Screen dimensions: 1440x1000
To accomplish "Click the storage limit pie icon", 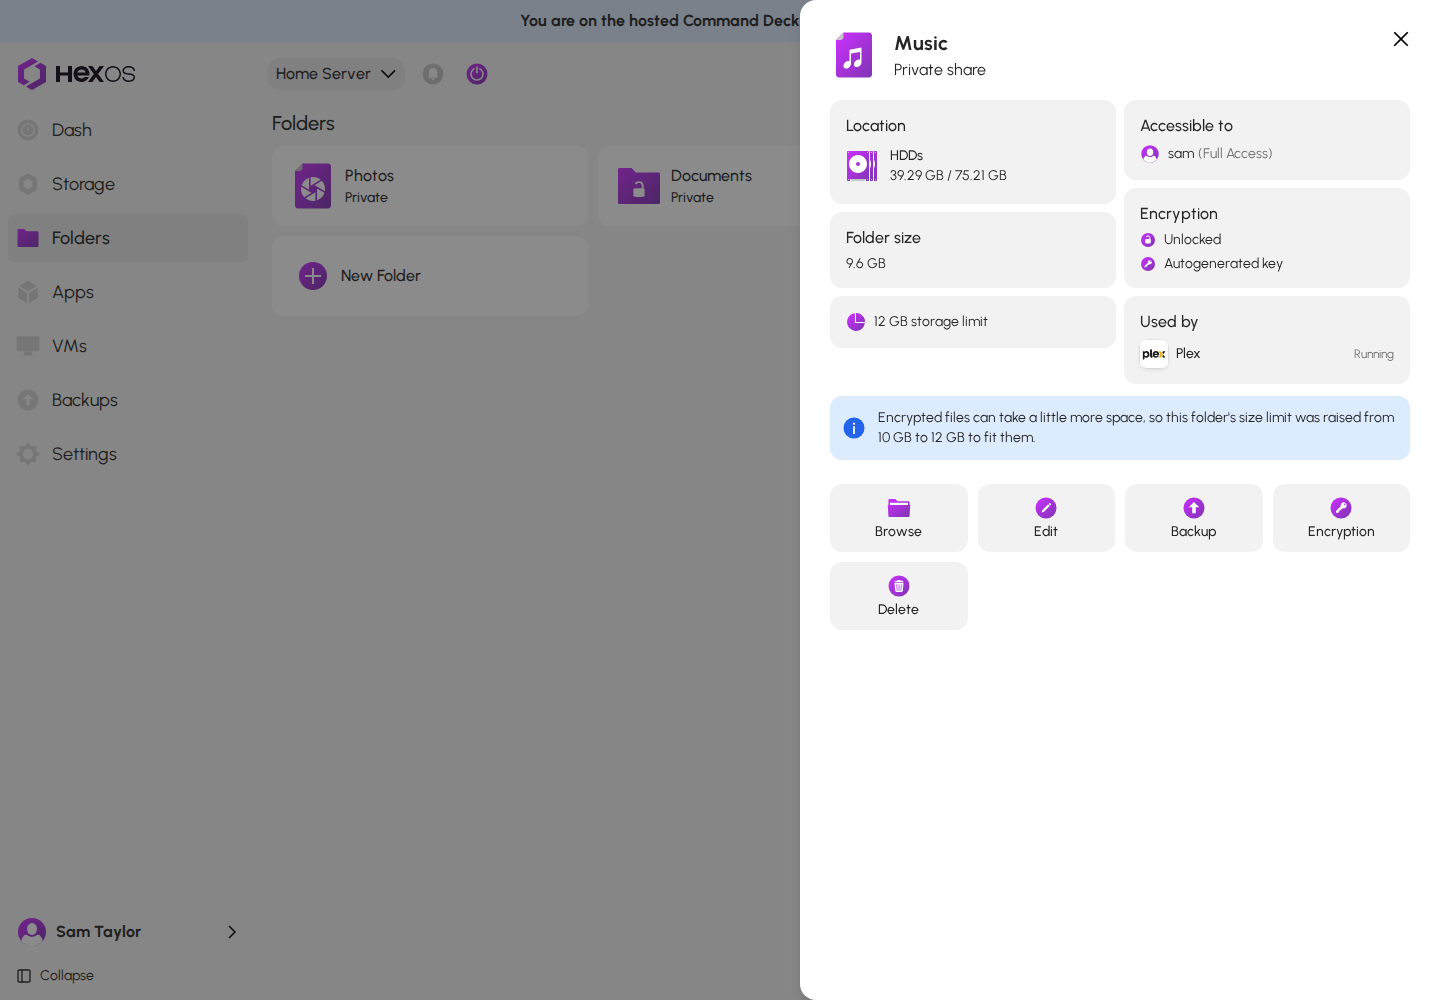I will tap(856, 322).
